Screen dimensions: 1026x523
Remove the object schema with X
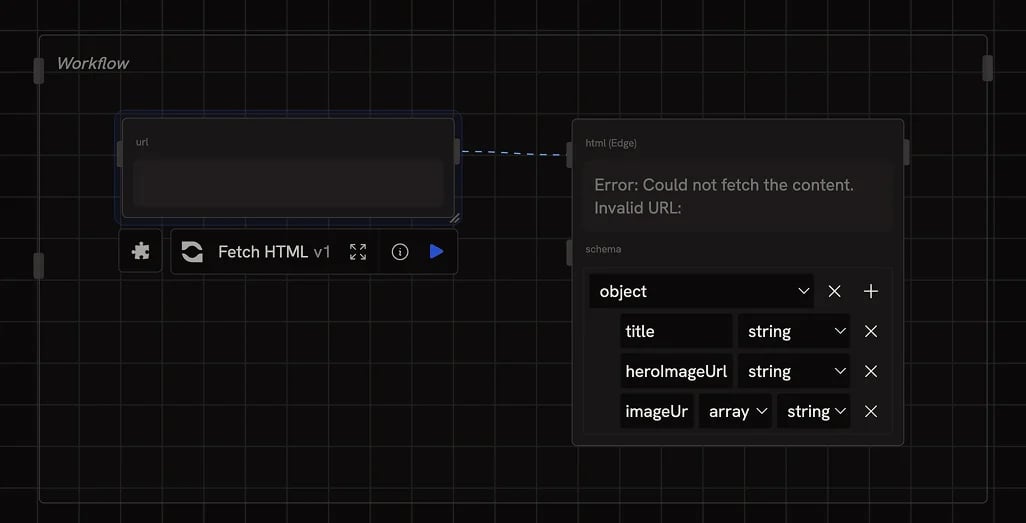834,291
